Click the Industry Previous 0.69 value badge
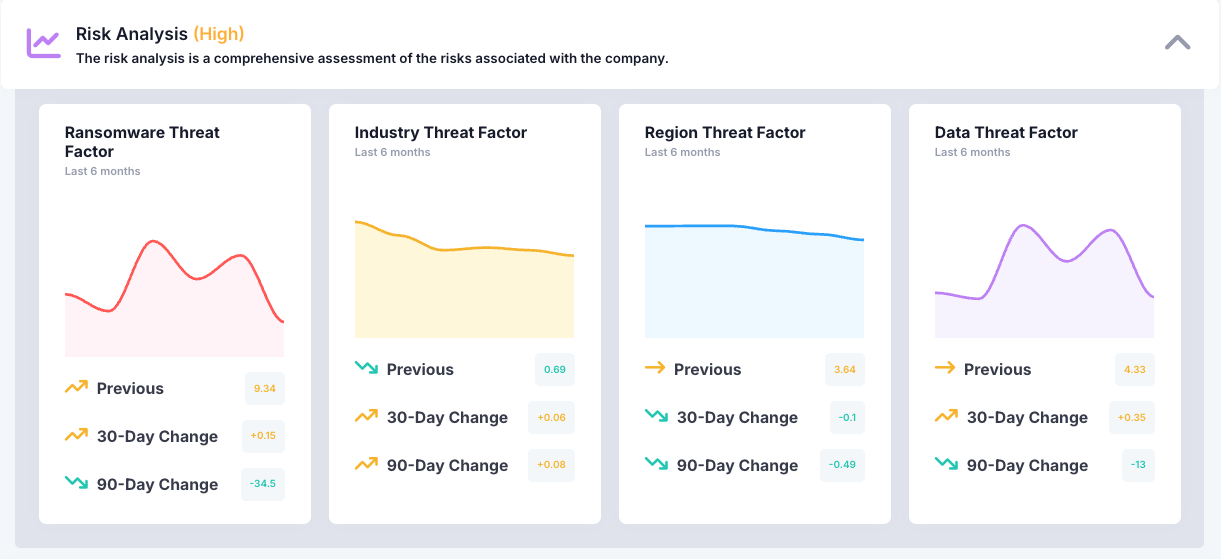Image resolution: width=1221 pixels, height=559 pixels. pos(555,369)
